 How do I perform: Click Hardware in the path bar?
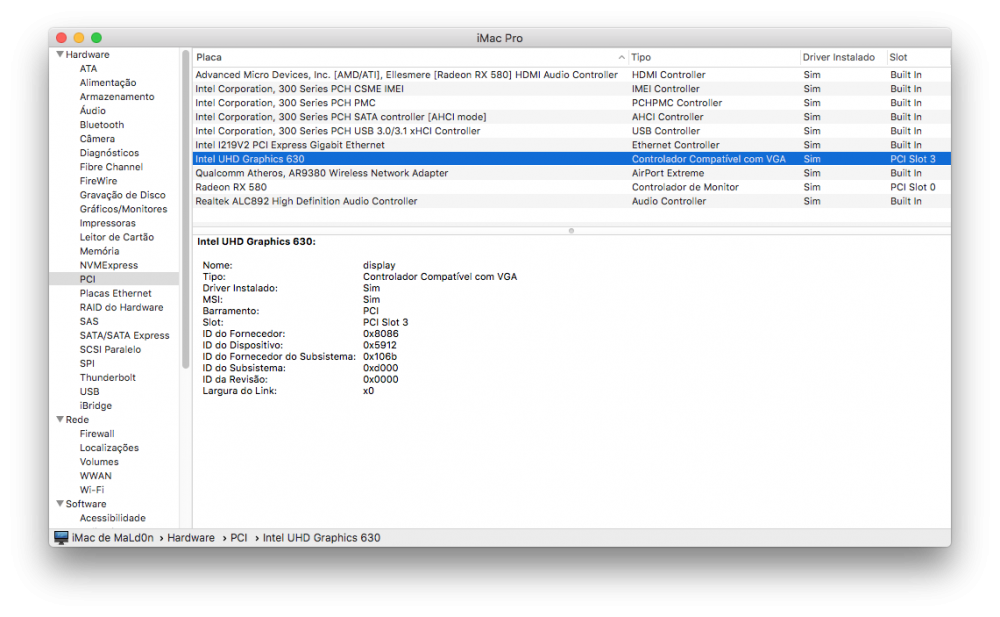191,538
